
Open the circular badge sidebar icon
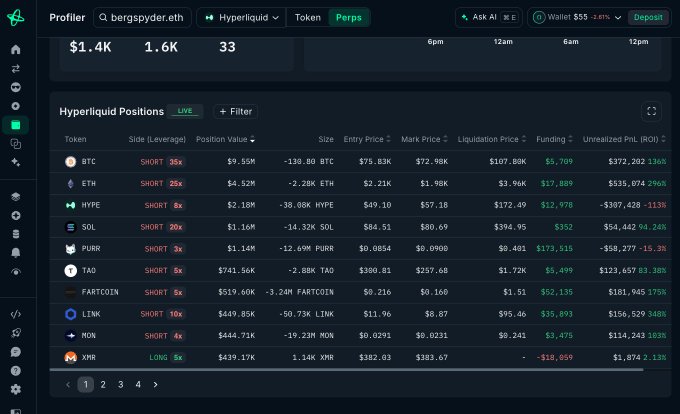16,106
